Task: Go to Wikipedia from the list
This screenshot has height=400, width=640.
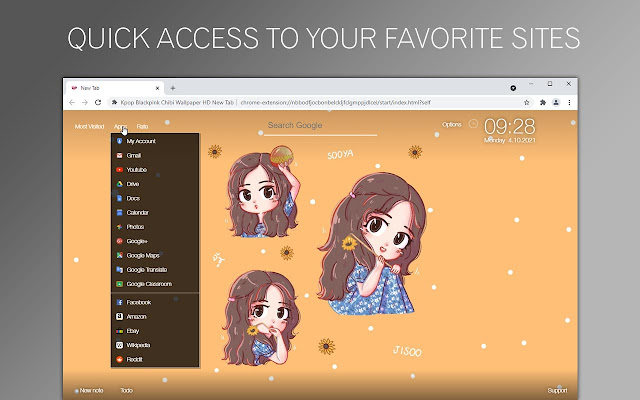Action: click(155, 345)
